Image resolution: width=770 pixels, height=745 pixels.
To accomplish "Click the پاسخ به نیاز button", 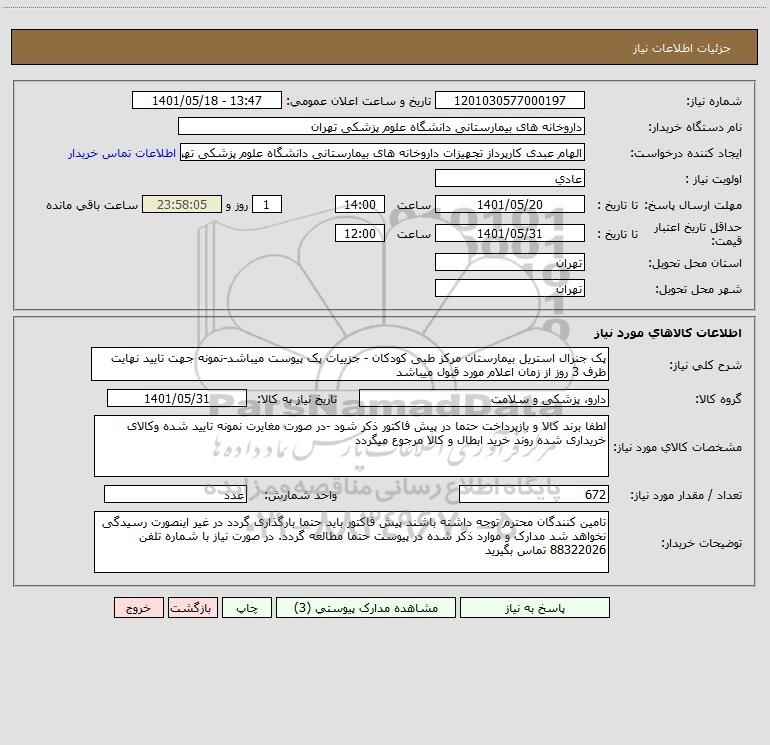I will (534, 607).
